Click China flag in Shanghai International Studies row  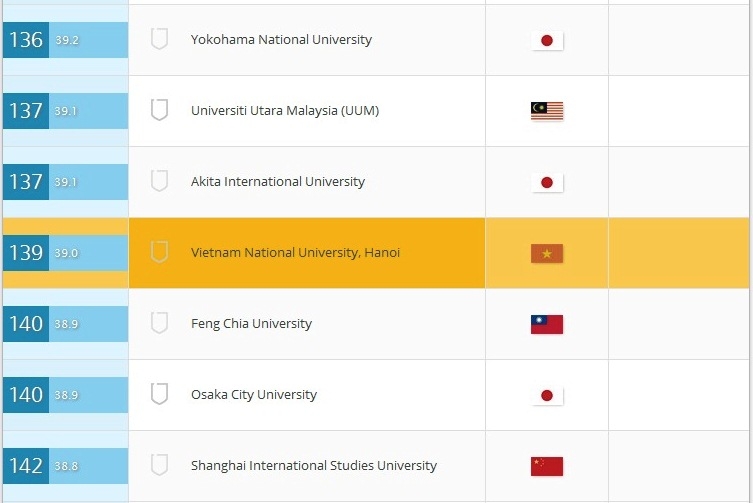pyautogui.click(x=547, y=466)
